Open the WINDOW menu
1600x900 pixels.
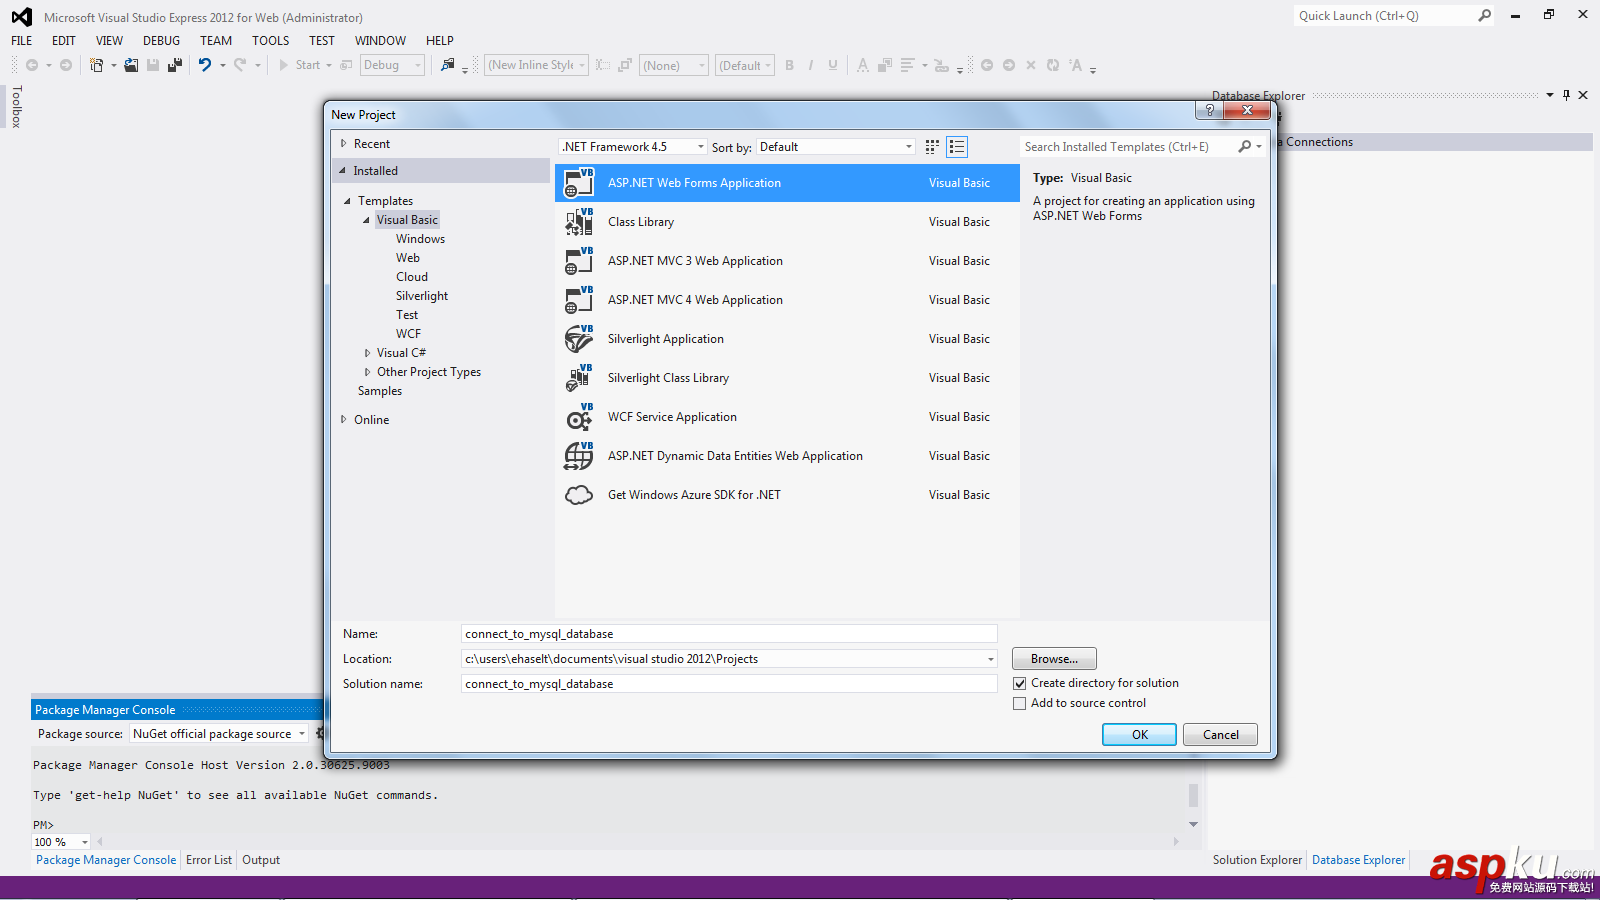tap(380, 41)
